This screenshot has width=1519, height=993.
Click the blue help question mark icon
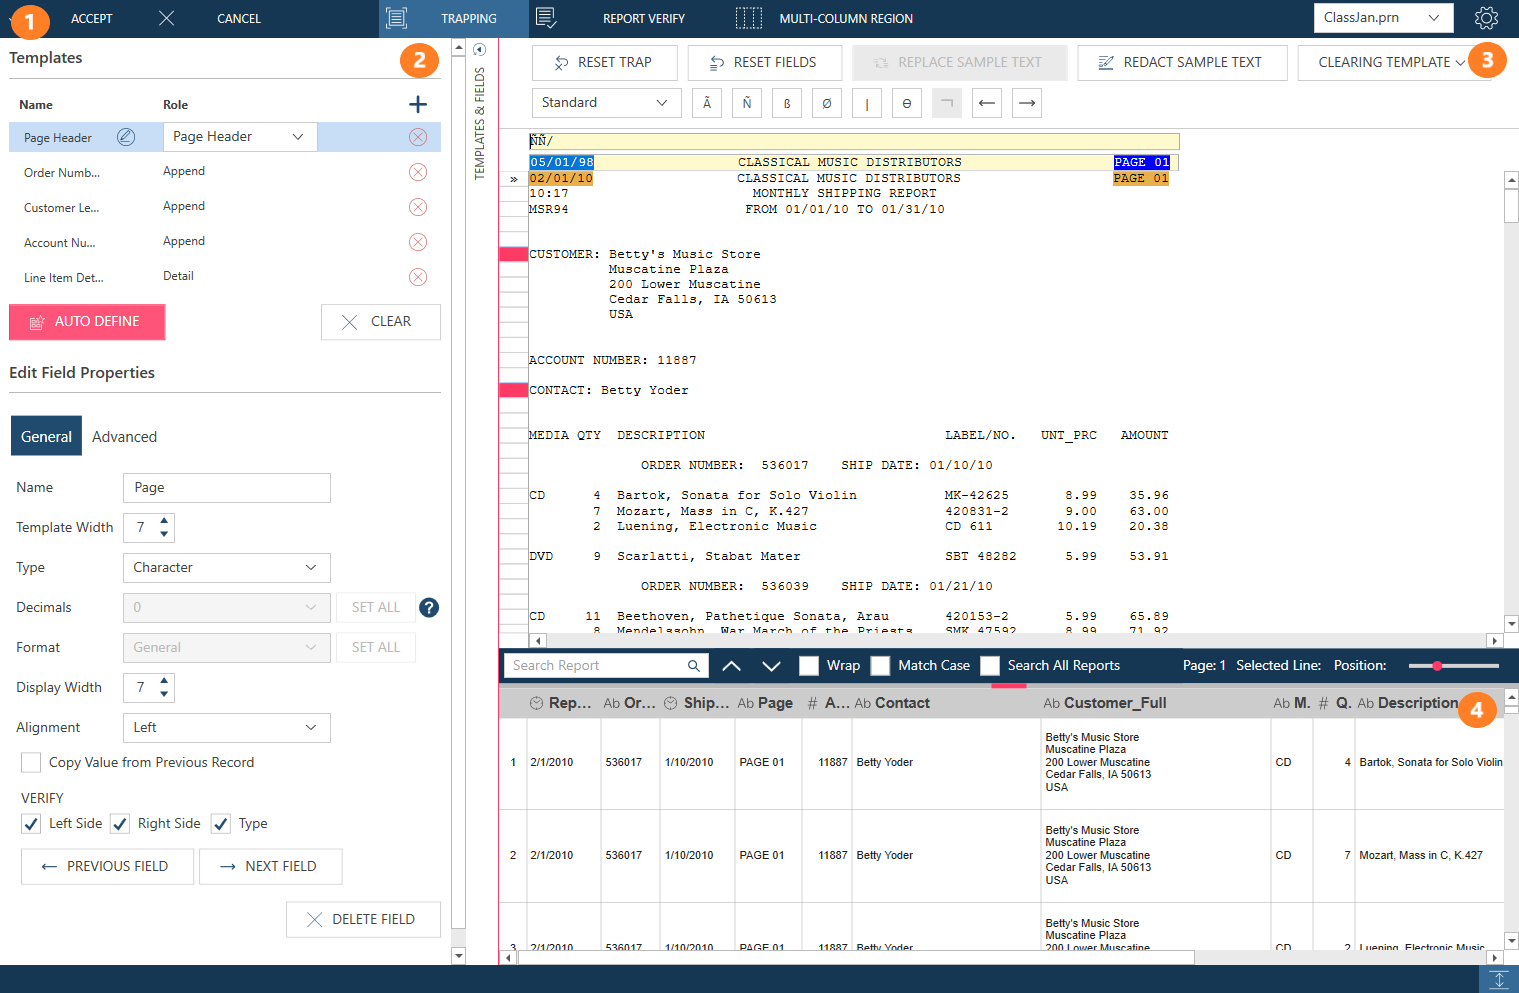pos(429,607)
